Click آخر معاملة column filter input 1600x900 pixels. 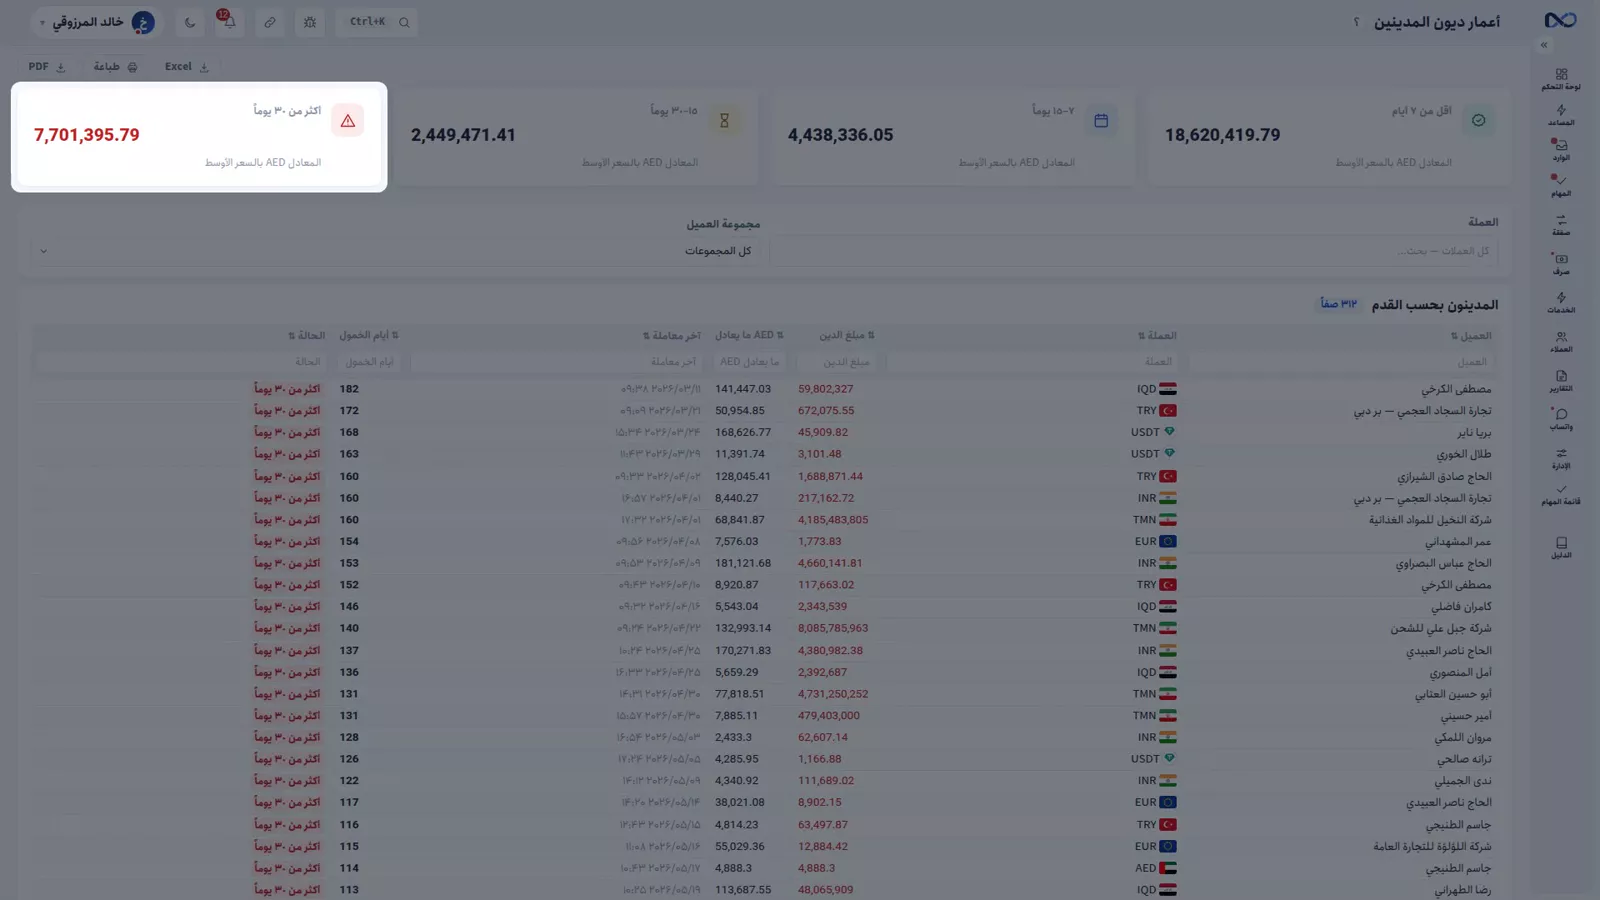pyautogui.click(x=556, y=362)
